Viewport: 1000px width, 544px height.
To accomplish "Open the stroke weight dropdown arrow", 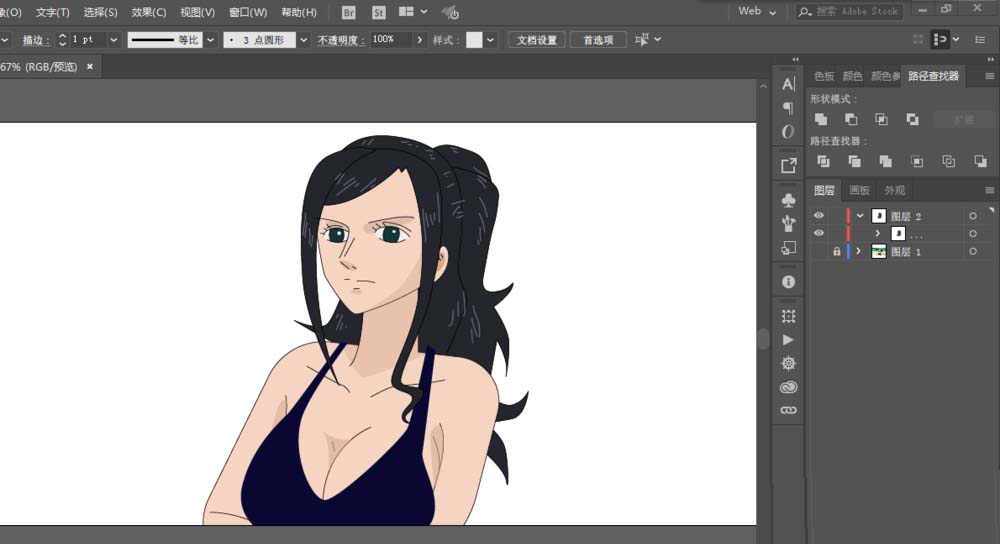I will point(114,40).
